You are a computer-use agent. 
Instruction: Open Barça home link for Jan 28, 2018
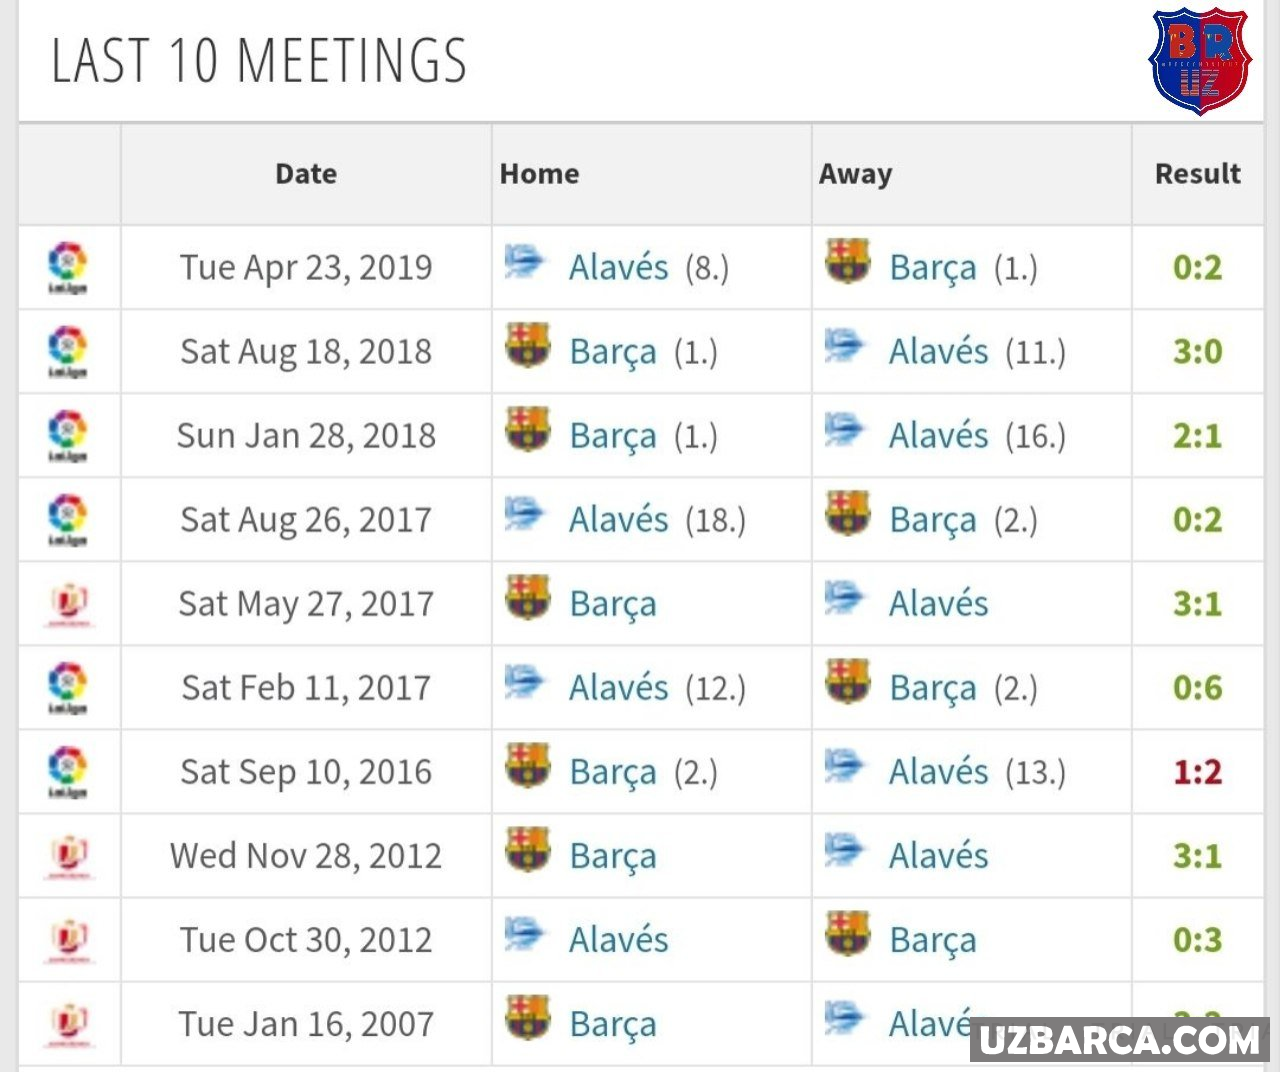click(x=612, y=436)
